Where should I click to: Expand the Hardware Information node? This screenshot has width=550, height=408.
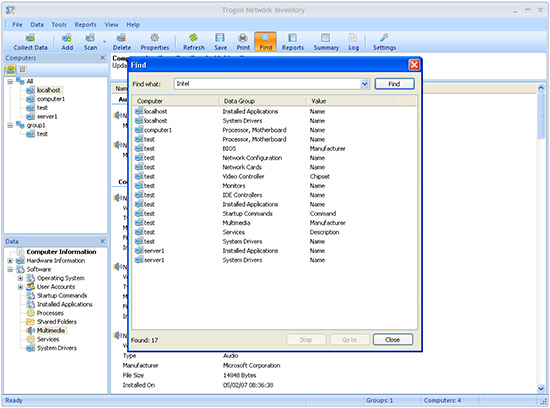pyautogui.click(x=10, y=261)
